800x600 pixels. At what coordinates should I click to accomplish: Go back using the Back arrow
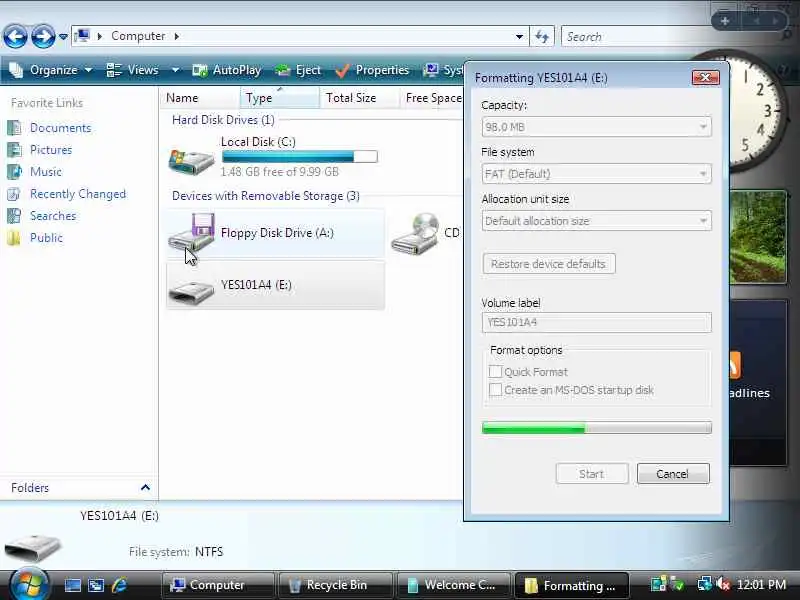click(x=15, y=36)
